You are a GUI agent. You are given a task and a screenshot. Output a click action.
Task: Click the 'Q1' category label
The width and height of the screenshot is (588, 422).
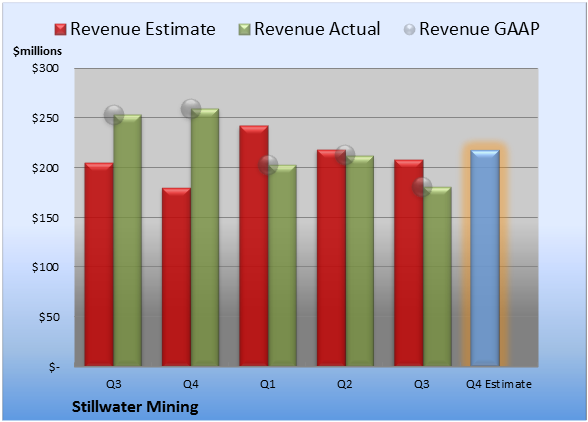(268, 384)
